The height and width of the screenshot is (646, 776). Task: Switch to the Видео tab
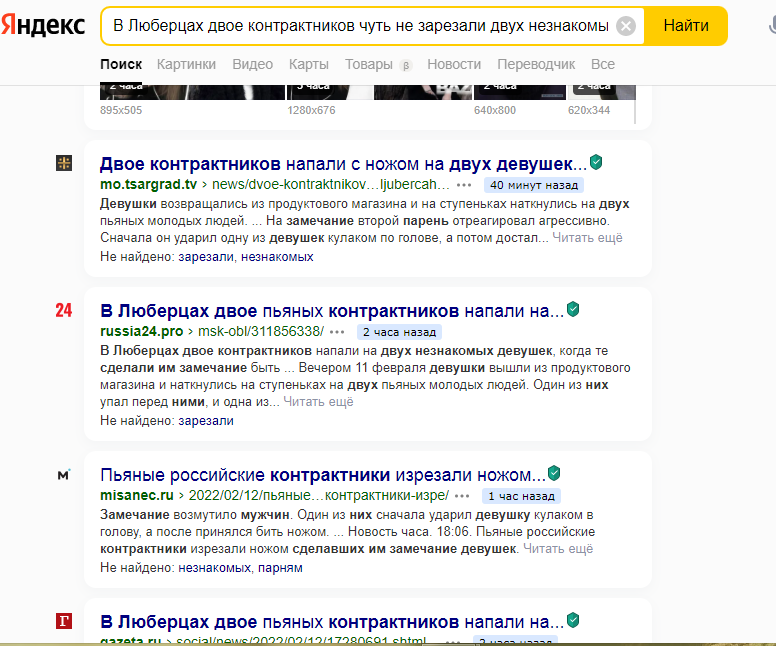coord(252,64)
